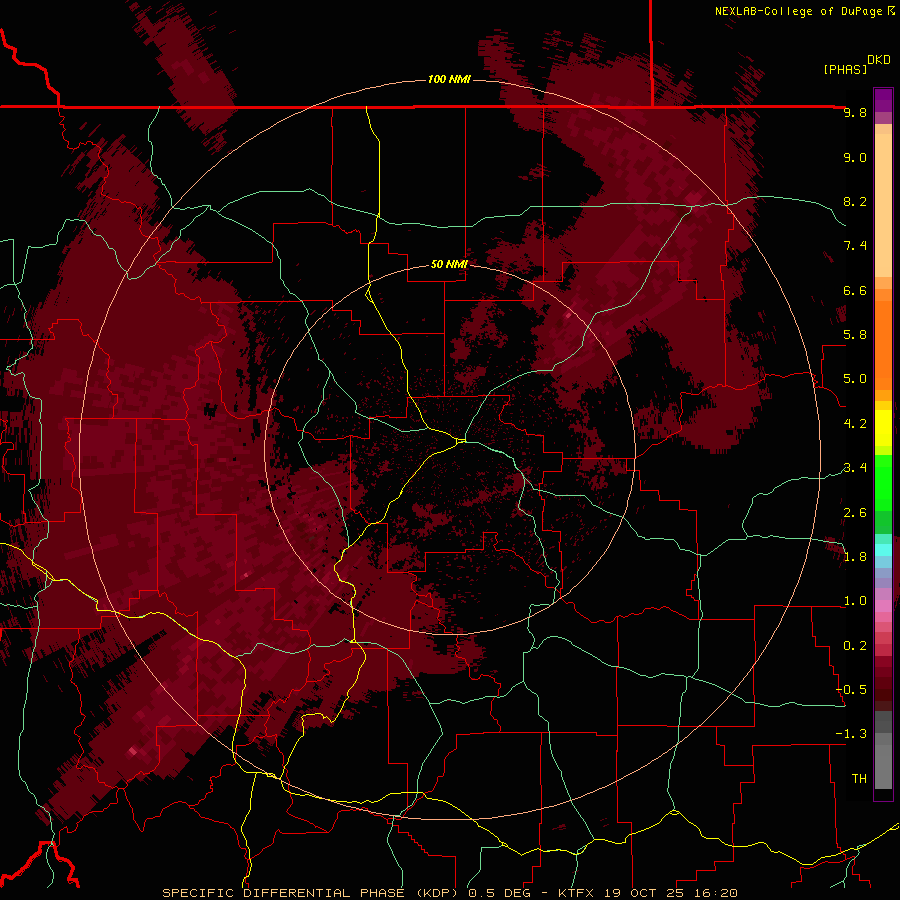Select the -0.5 value on the color scale

tap(851, 690)
